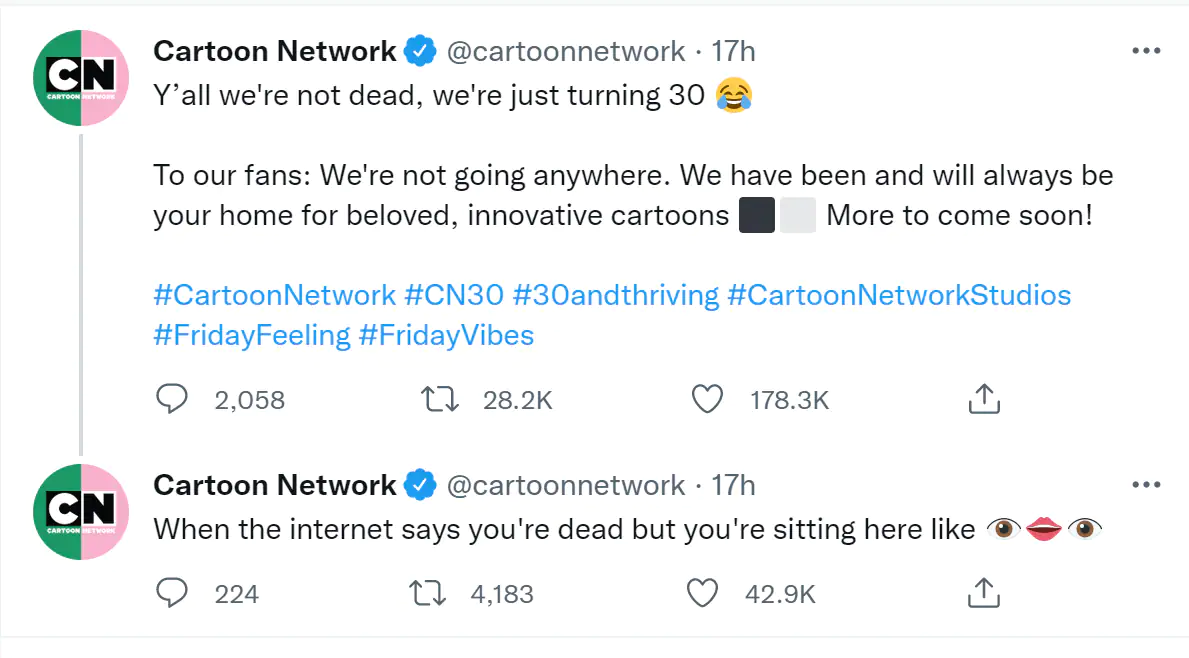
Task: Toggle like on the first tweet
Action: click(706, 398)
